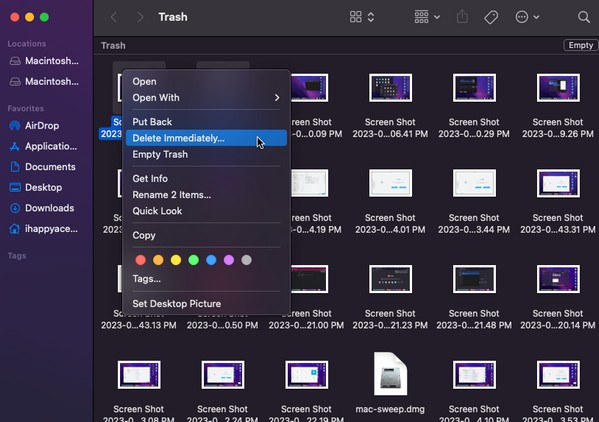This screenshot has height=422, width=599.
Task: Select screenshot ending 0.50 PM label
Action: [222, 325]
